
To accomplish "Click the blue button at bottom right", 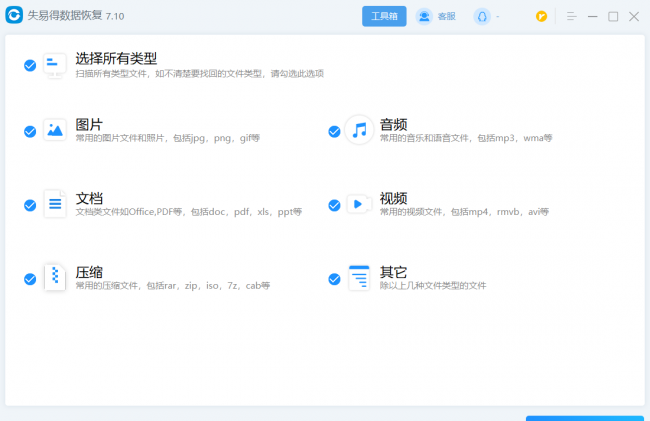I will pyautogui.click(x=585, y=418).
